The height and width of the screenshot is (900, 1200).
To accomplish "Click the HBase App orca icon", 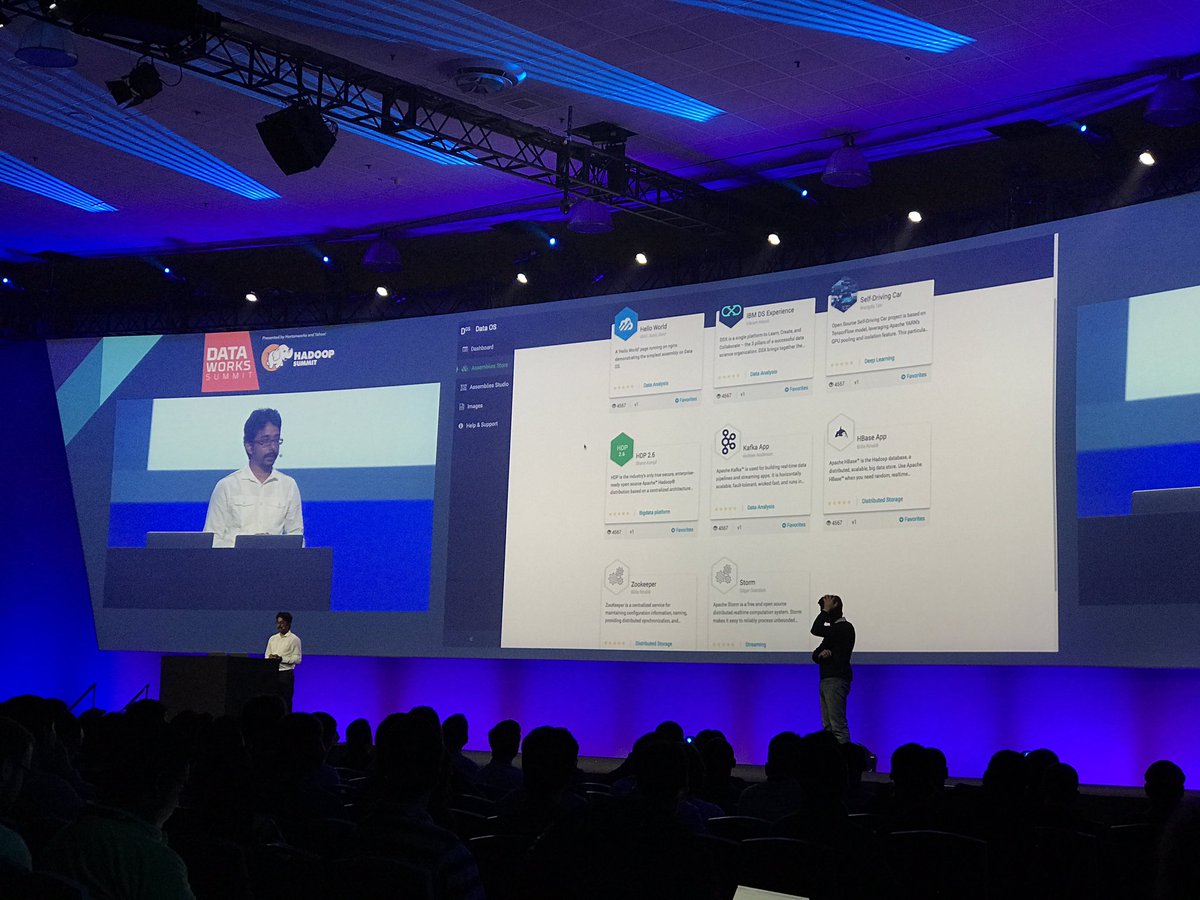I will pos(840,434).
